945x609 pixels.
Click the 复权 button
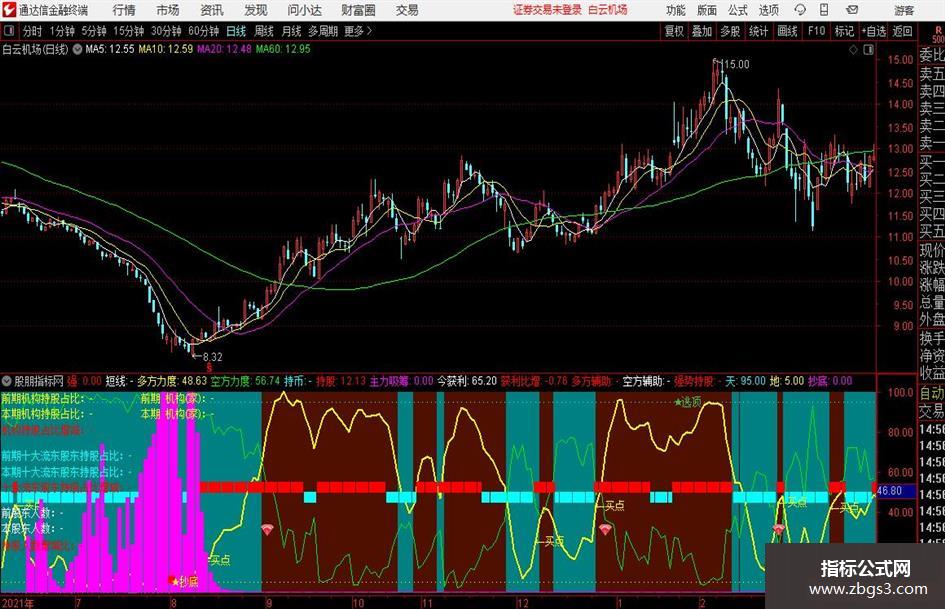[x=674, y=31]
